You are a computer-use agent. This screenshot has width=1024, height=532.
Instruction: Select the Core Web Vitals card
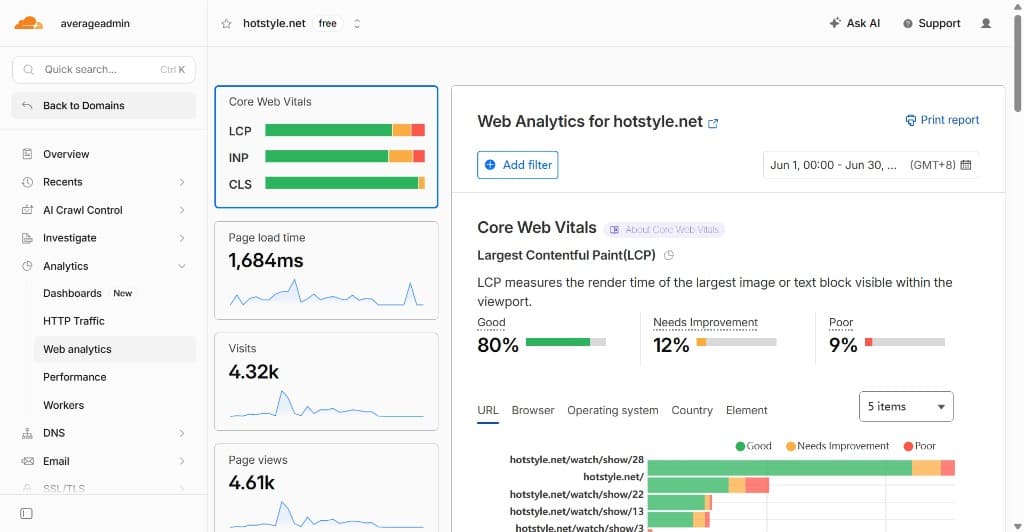pyautogui.click(x=326, y=147)
